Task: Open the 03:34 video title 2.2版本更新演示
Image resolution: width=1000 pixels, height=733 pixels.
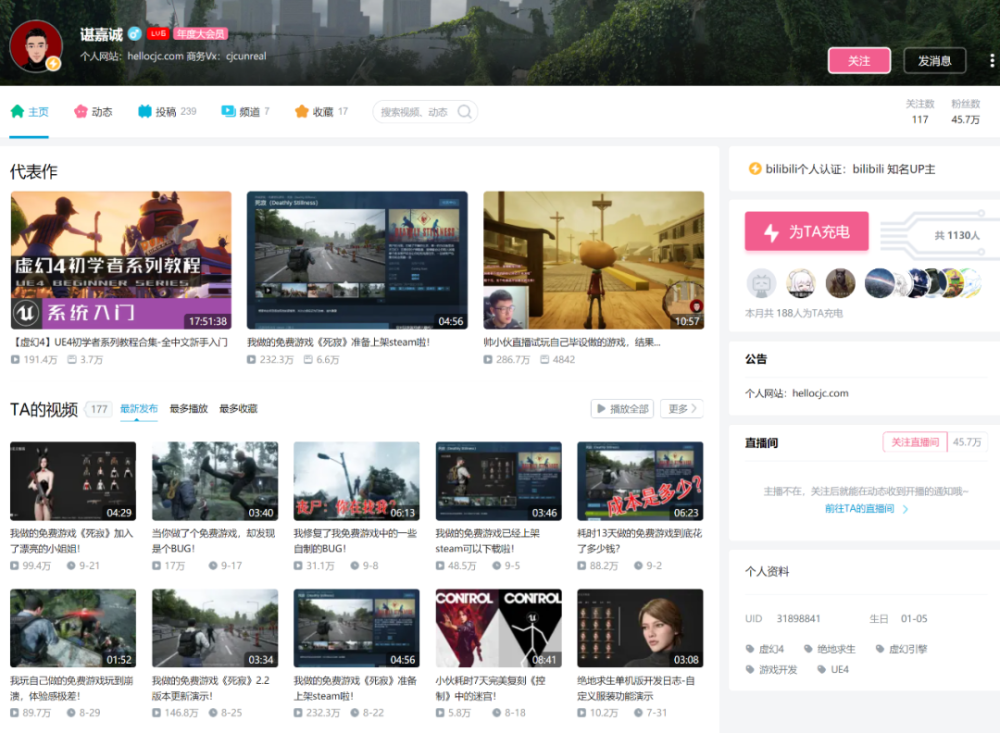Action: click(x=210, y=688)
